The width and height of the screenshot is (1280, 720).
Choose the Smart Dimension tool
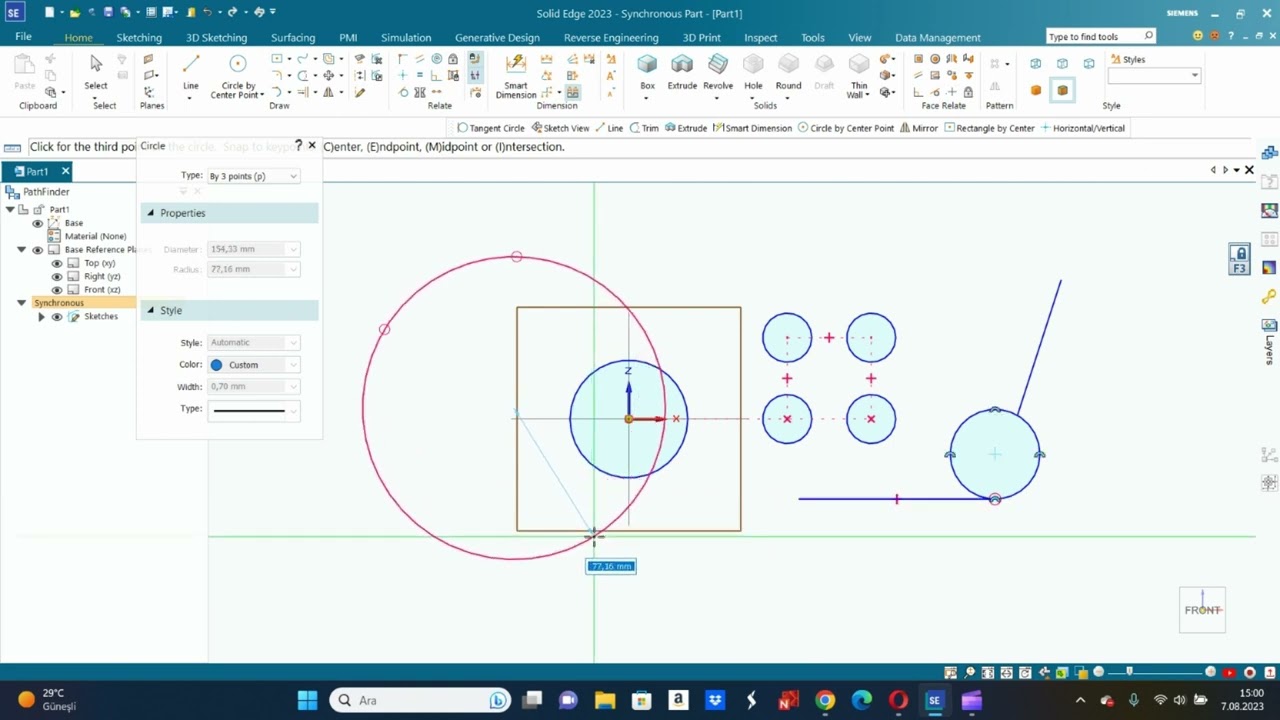click(516, 75)
